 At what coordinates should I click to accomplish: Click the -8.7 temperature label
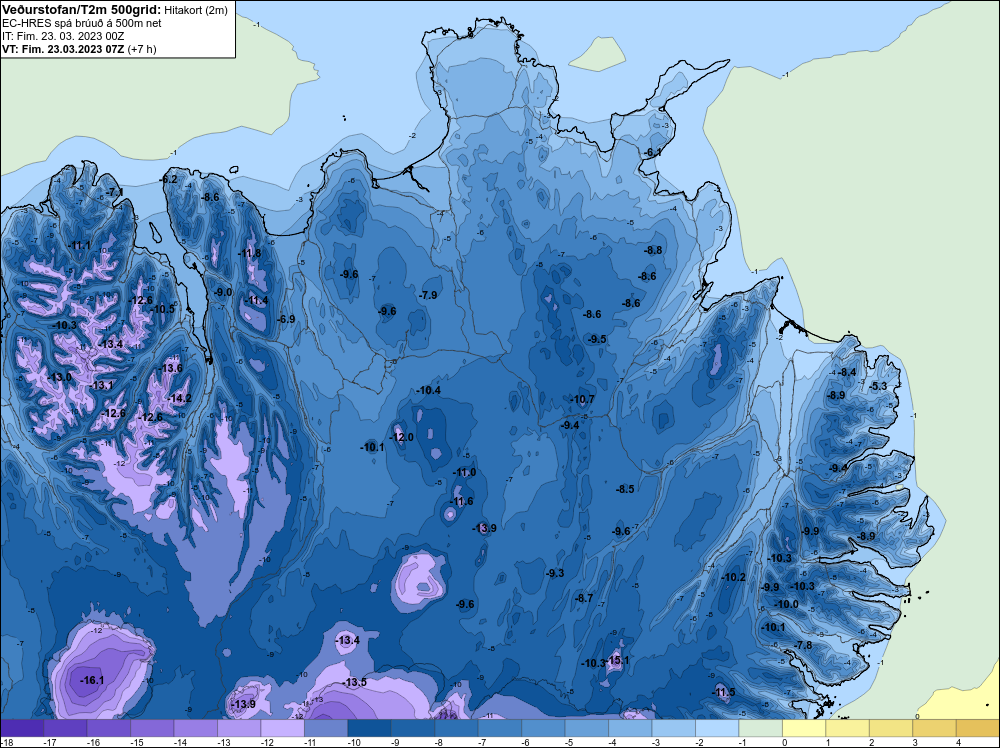pyautogui.click(x=584, y=598)
